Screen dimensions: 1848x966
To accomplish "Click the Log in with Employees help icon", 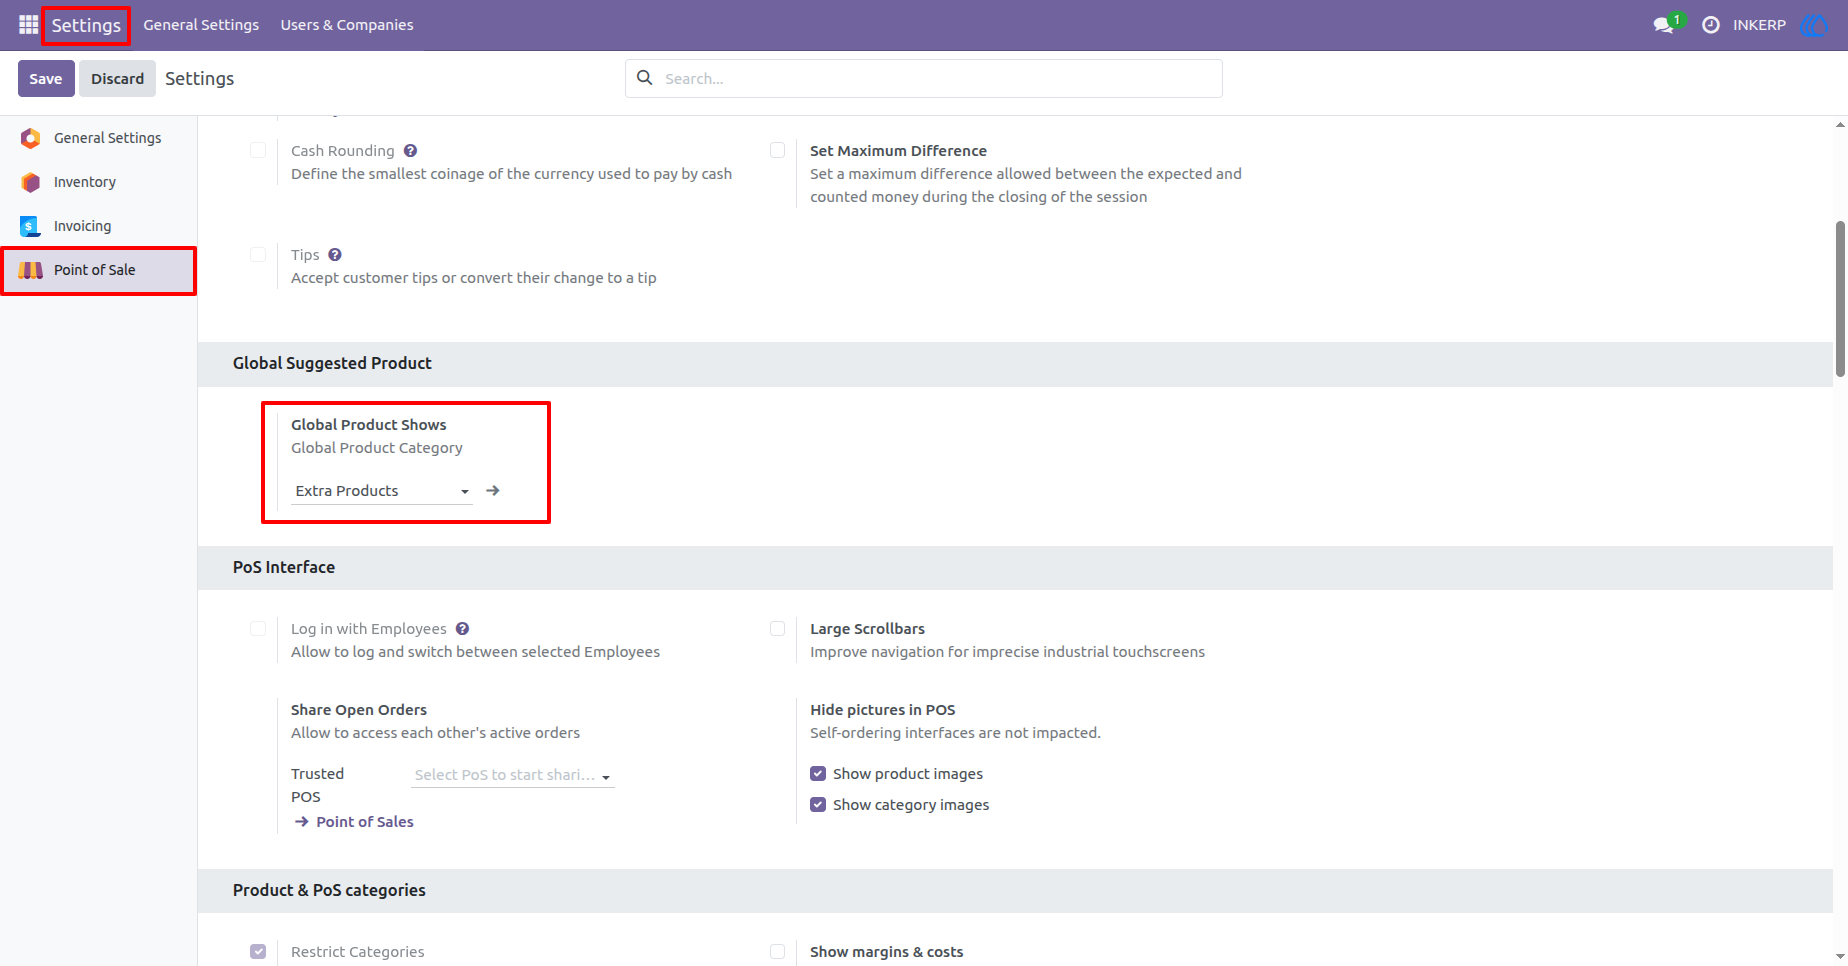I will point(462,629).
